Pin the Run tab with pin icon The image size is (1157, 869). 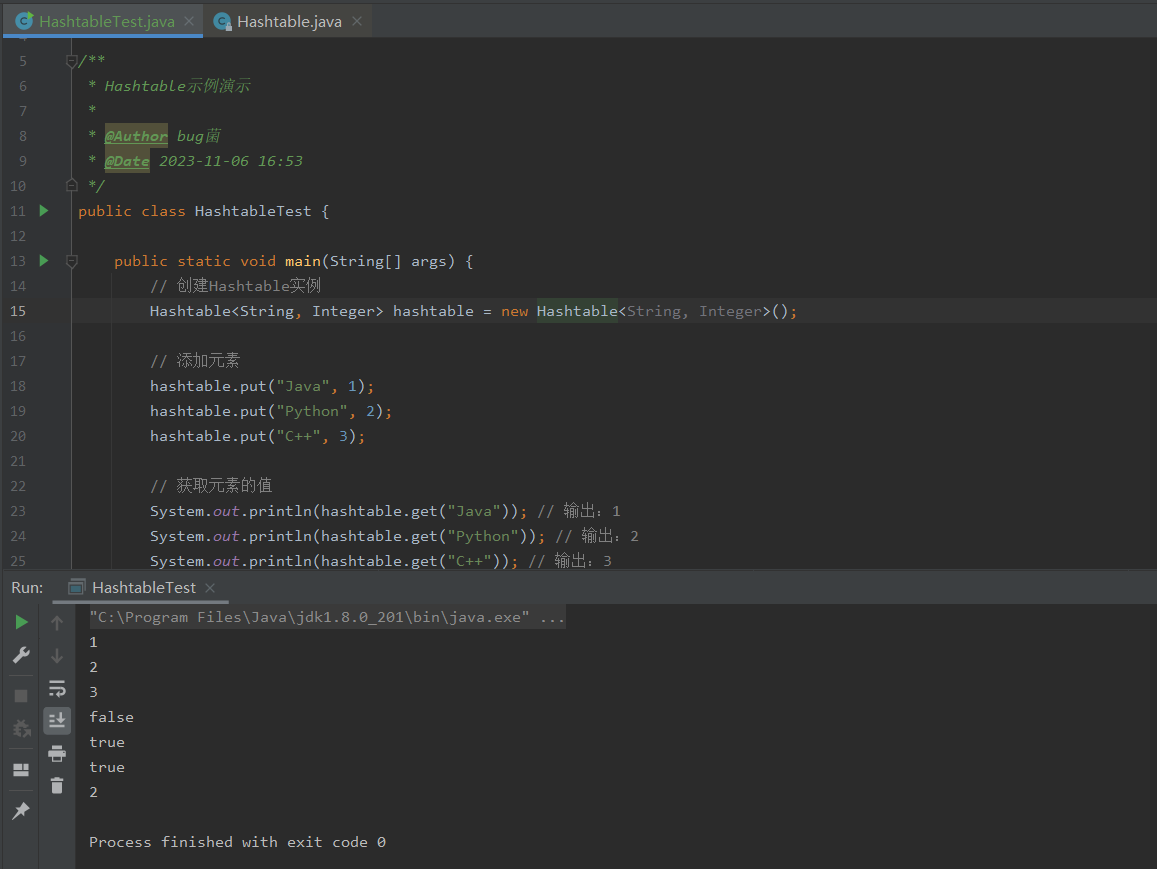[x=21, y=810]
